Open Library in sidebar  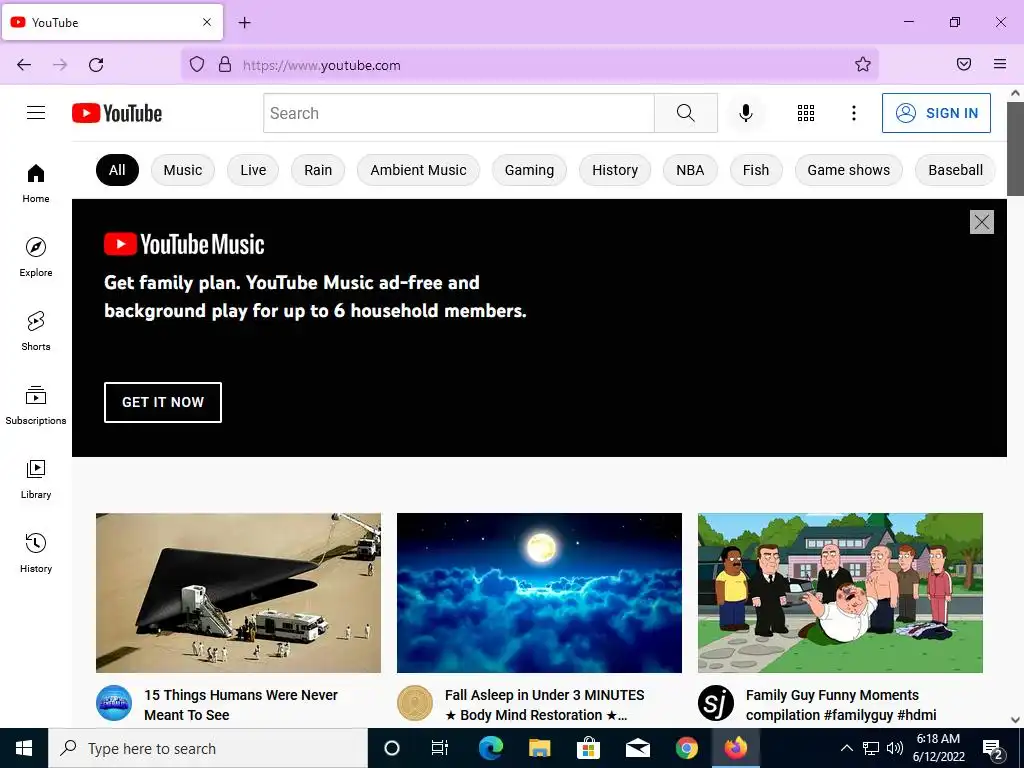pyautogui.click(x=36, y=479)
